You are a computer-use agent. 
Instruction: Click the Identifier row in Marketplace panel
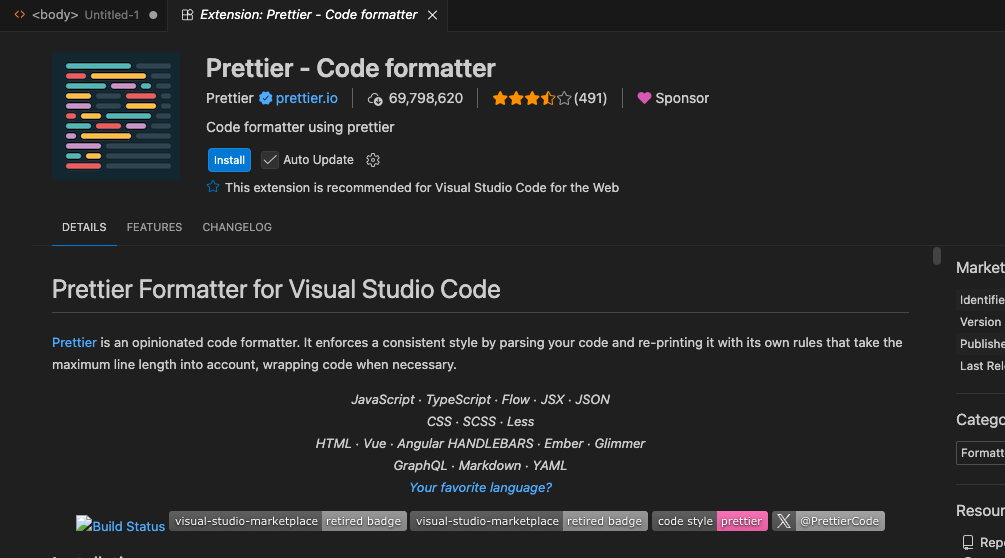point(981,300)
